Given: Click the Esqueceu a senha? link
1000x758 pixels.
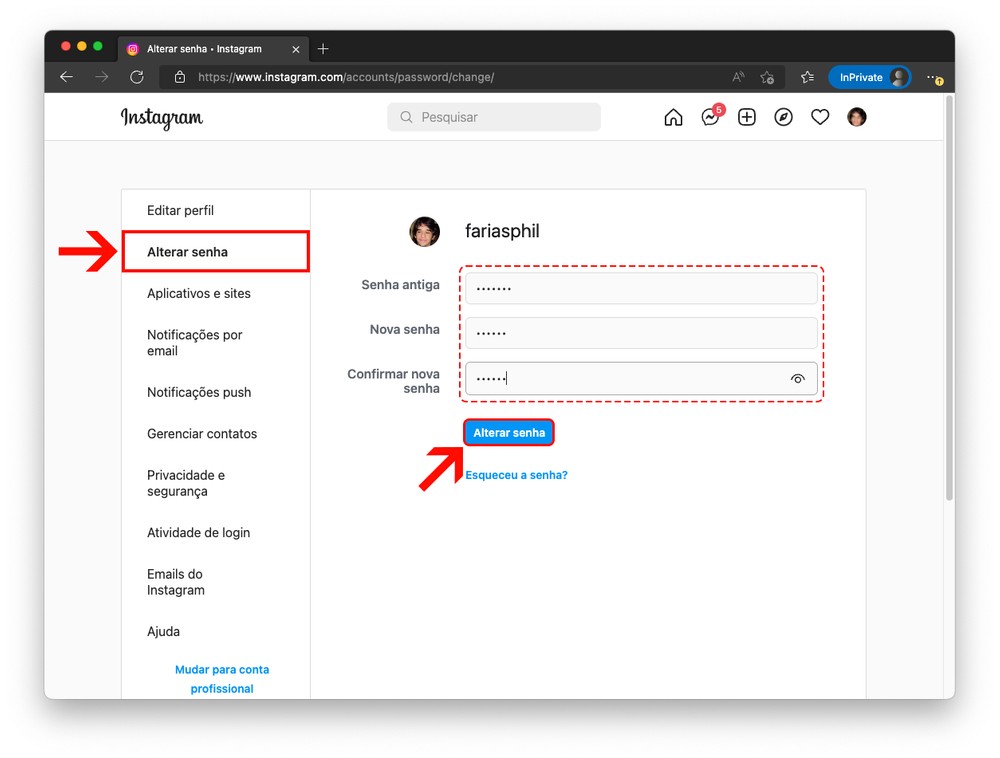Looking at the screenshot, I should 516,475.
